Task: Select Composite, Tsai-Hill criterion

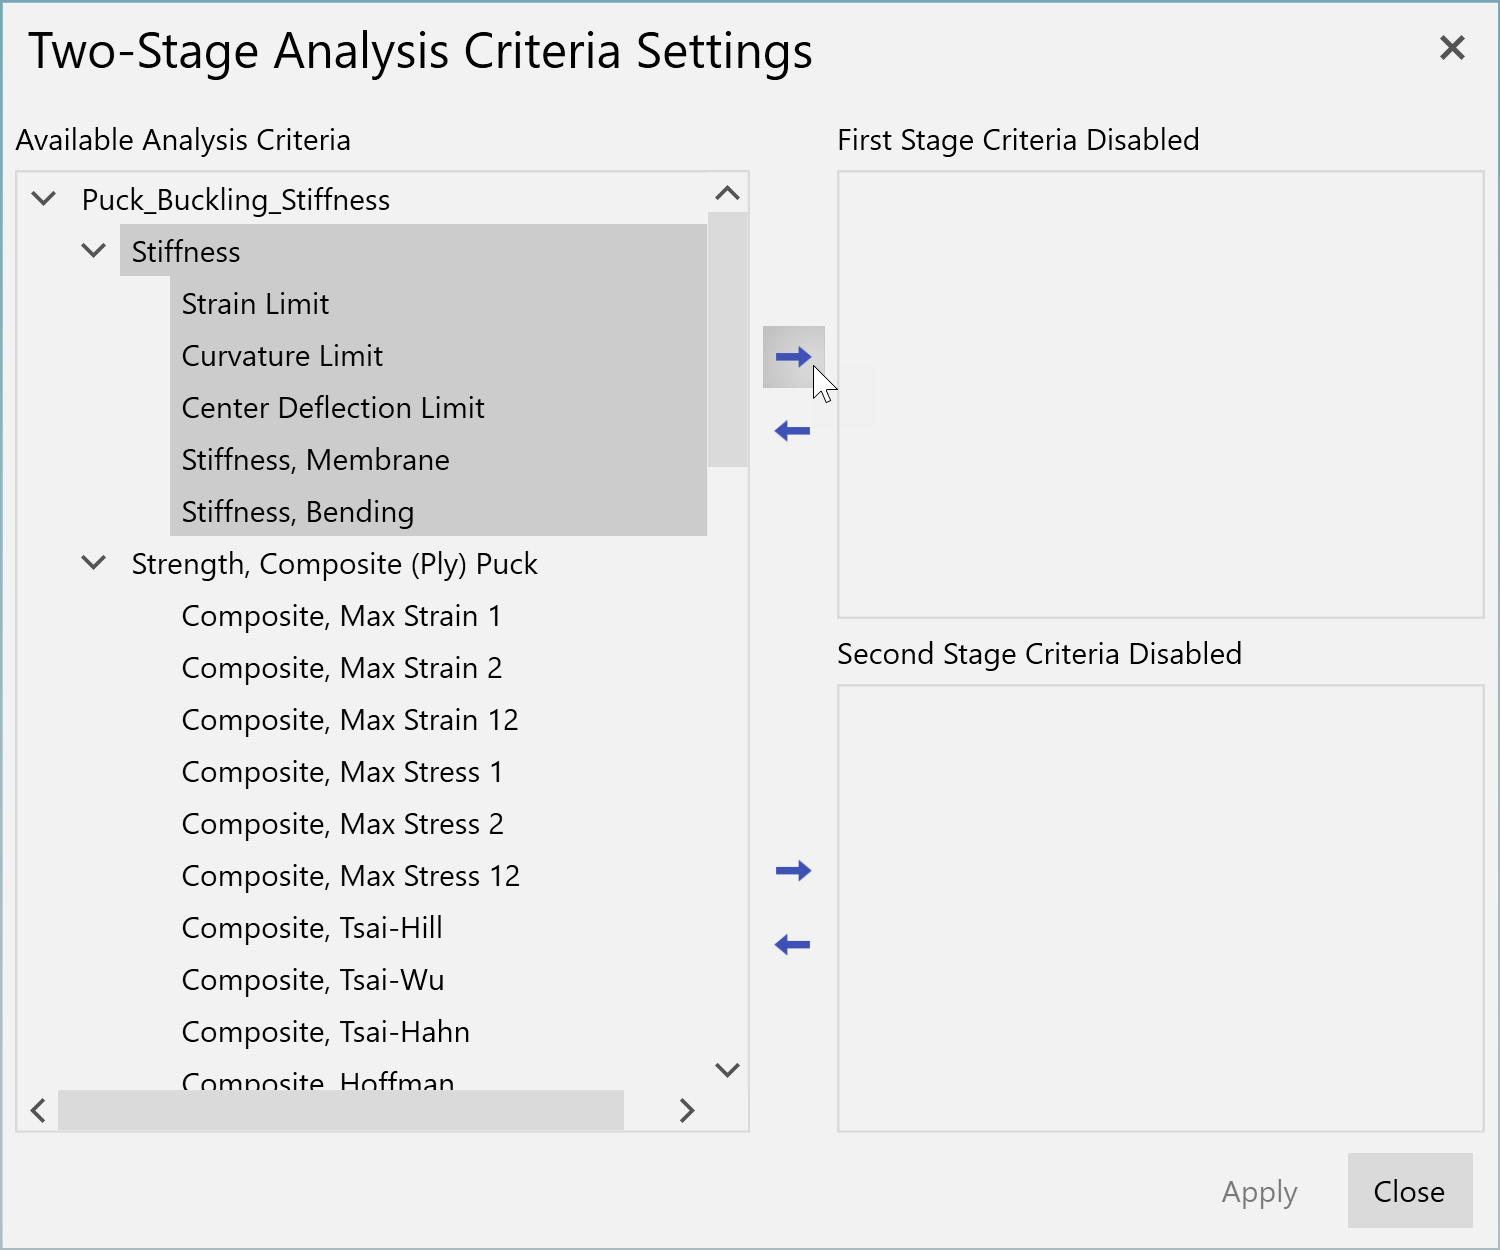Action: [312, 928]
